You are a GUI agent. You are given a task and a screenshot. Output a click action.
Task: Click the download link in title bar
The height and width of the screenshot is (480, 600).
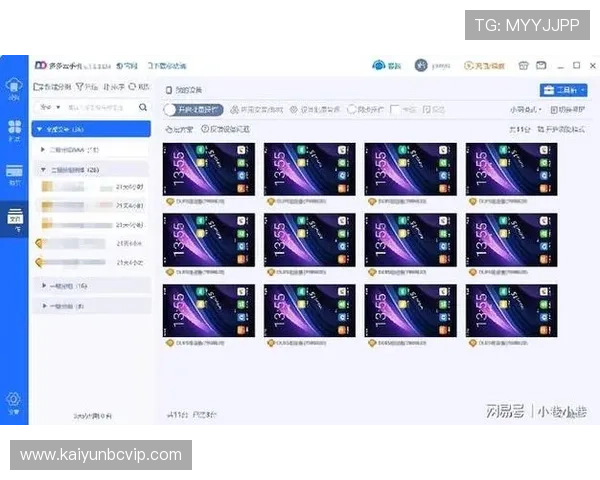pyautogui.click(x=166, y=66)
